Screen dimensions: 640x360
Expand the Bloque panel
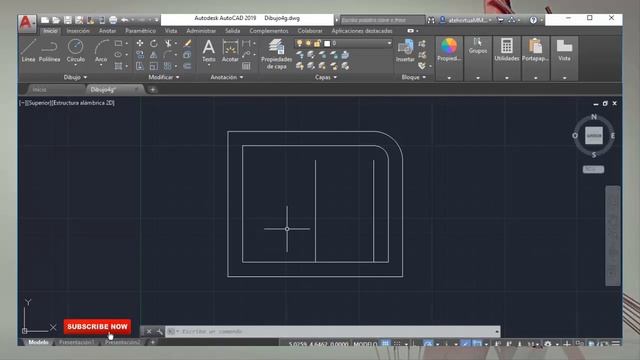coord(413,77)
